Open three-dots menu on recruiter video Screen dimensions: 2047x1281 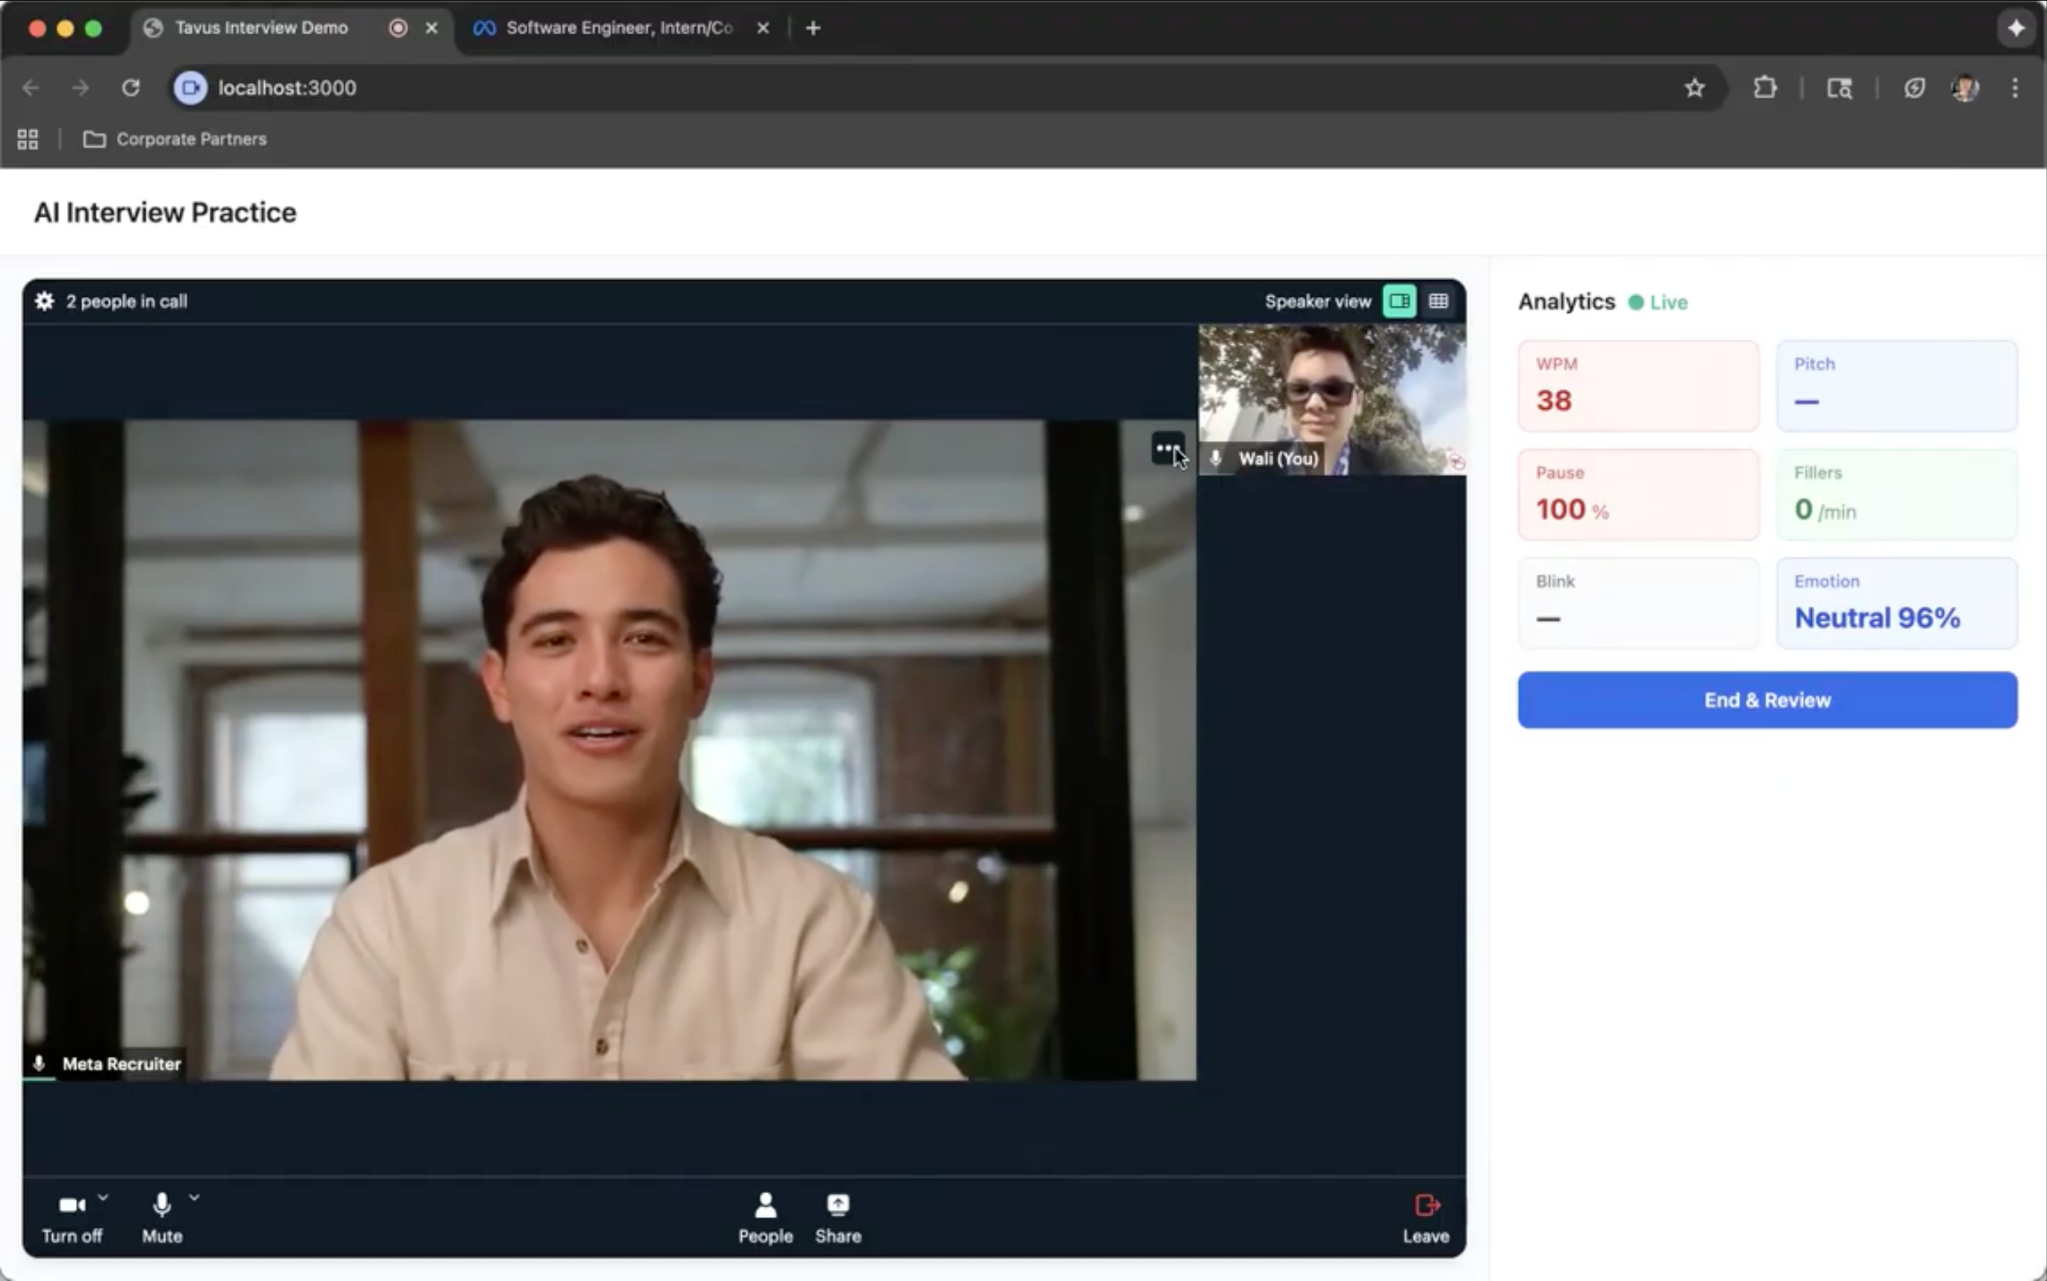coord(1166,448)
